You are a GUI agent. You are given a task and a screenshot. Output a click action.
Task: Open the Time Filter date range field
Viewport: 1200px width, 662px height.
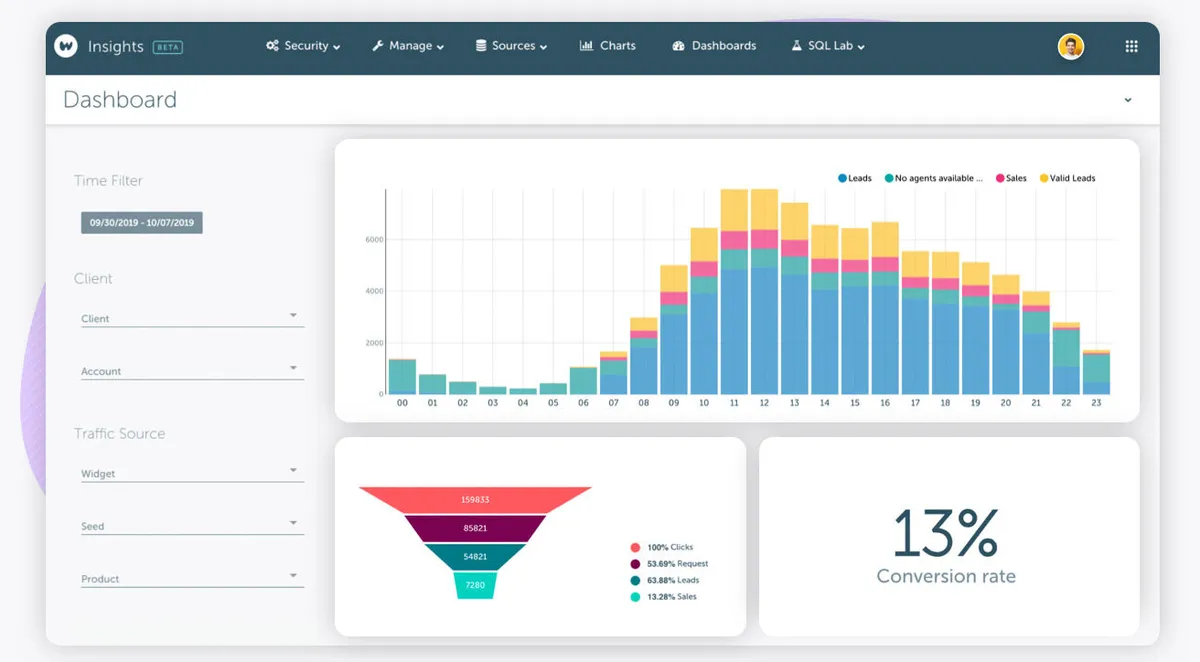coord(141,222)
